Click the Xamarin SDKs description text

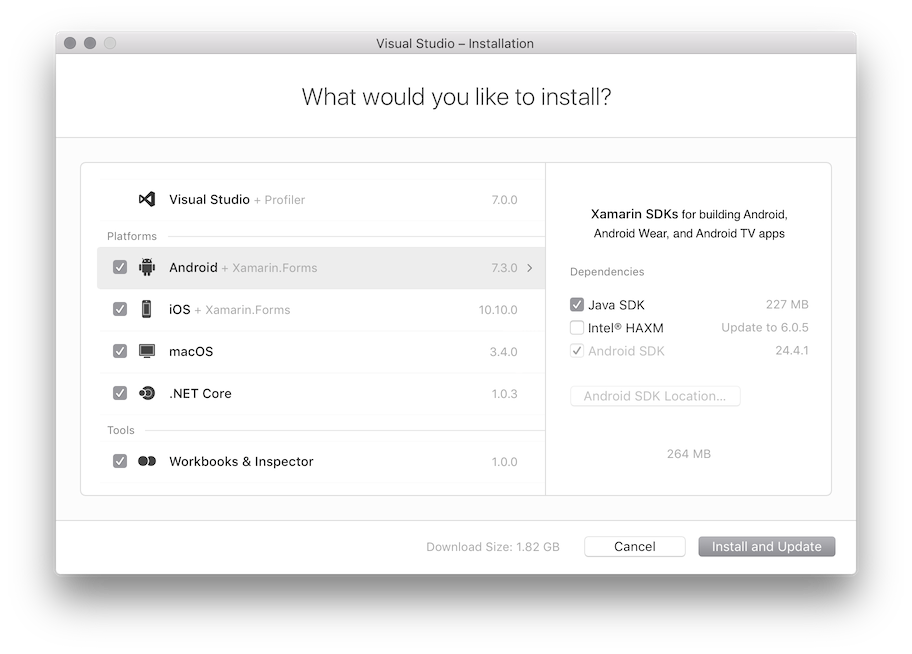click(x=689, y=223)
